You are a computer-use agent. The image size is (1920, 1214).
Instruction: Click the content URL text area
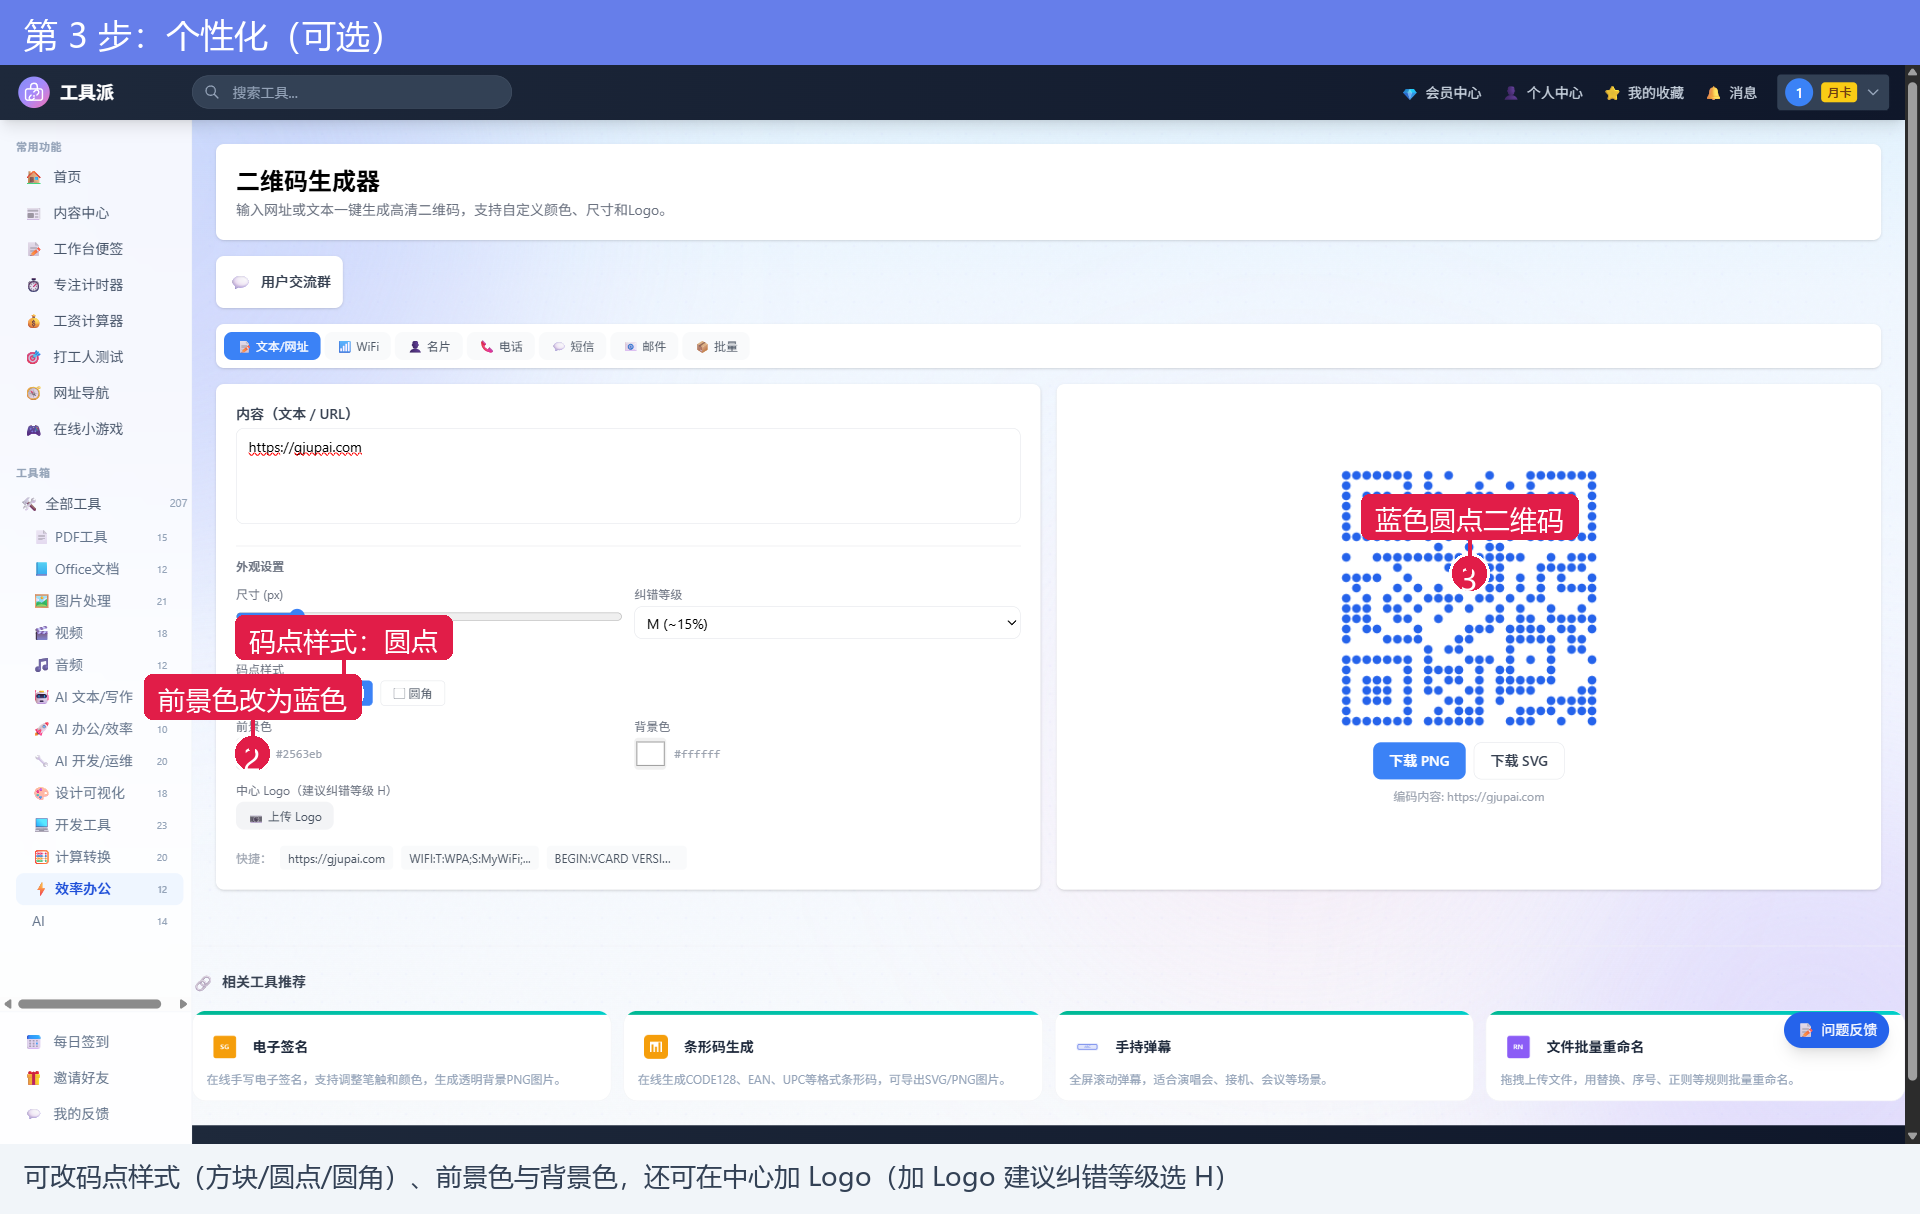coord(628,476)
